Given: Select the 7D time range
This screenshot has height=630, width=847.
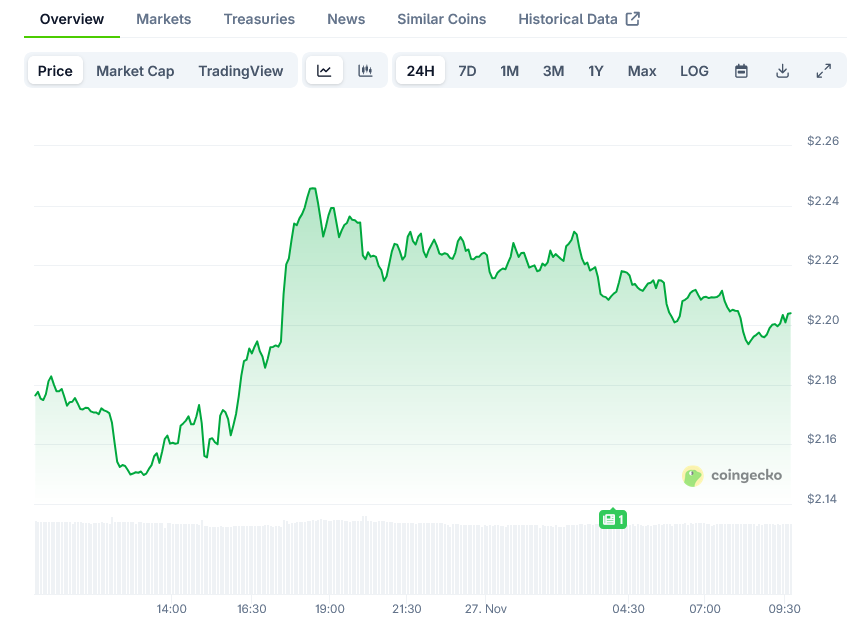Looking at the screenshot, I should point(467,71).
